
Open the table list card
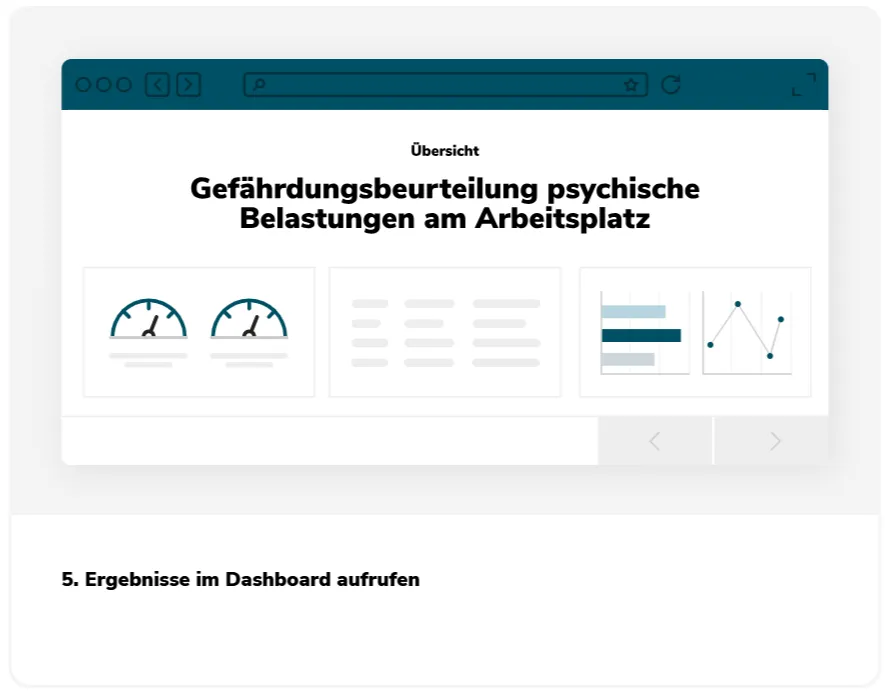tap(445, 332)
